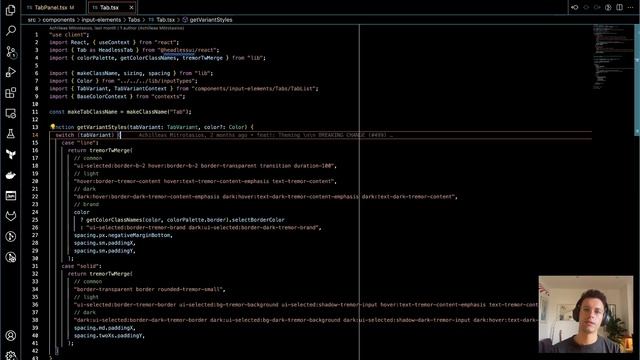Click line number 31 in the gutter
Viewport: 640px width, 360px height.
(x=35, y=266)
